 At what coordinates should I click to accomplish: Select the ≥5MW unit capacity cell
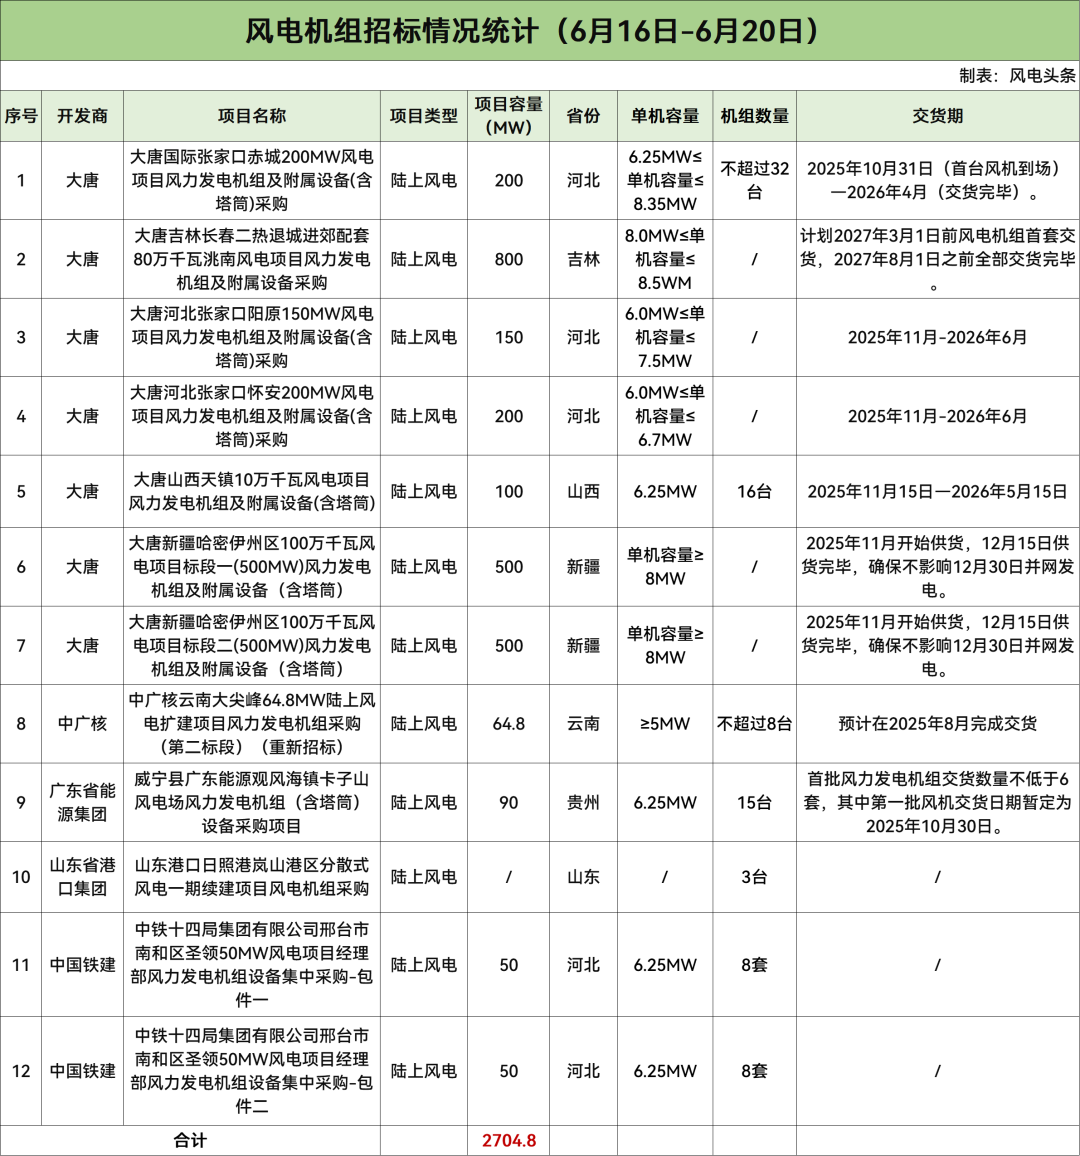(x=665, y=724)
